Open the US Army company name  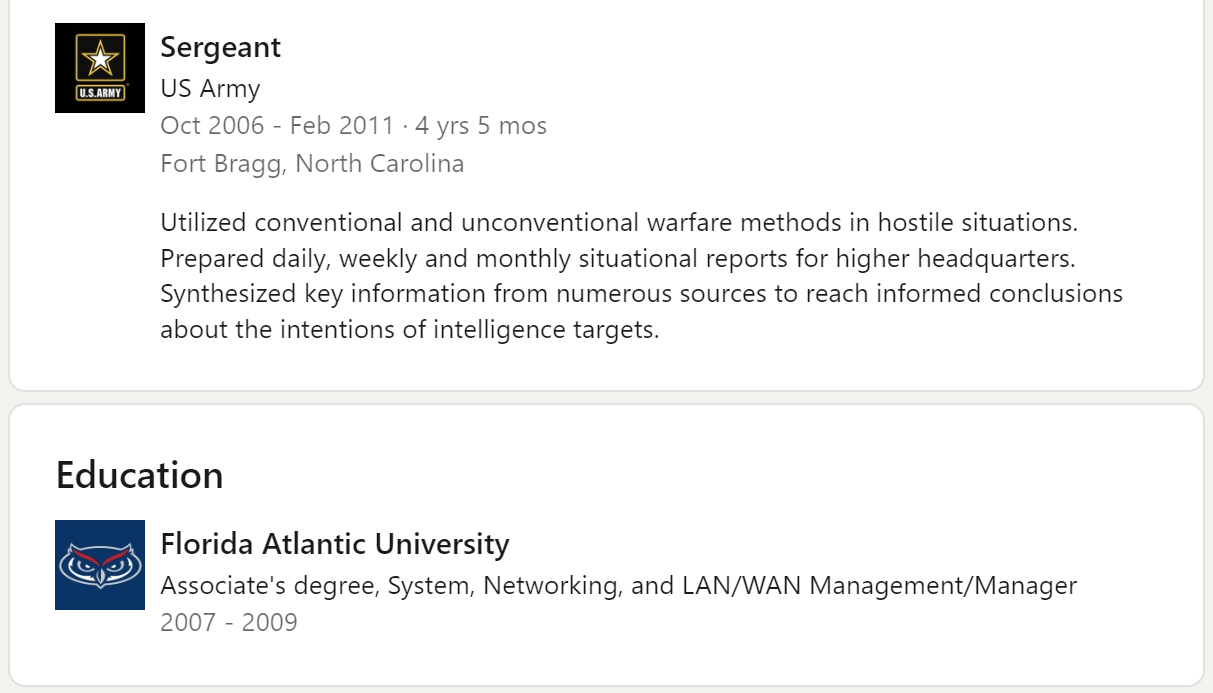click(x=210, y=88)
